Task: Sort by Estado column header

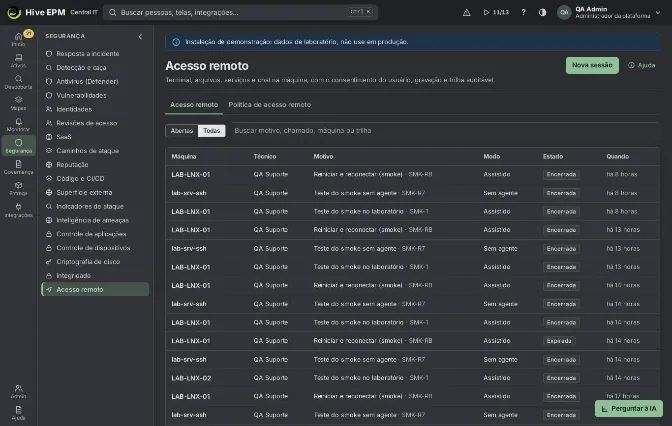Action: point(553,156)
